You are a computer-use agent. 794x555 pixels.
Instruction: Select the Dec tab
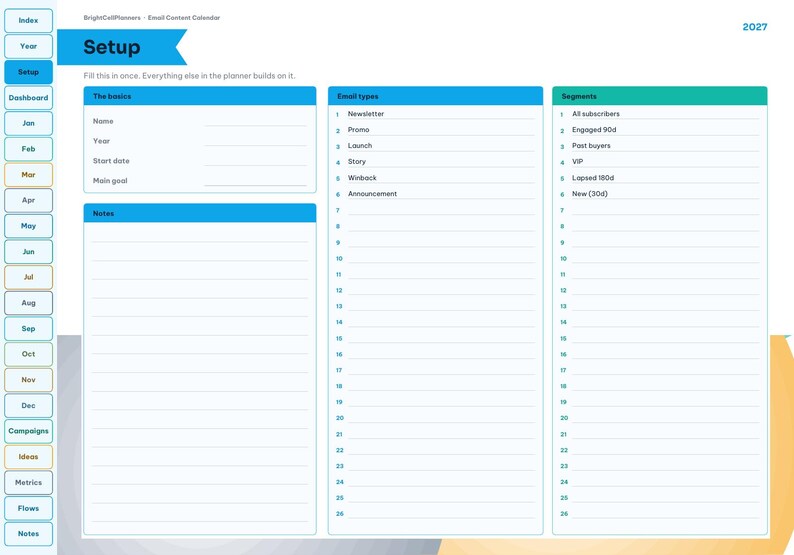(x=28, y=406)
